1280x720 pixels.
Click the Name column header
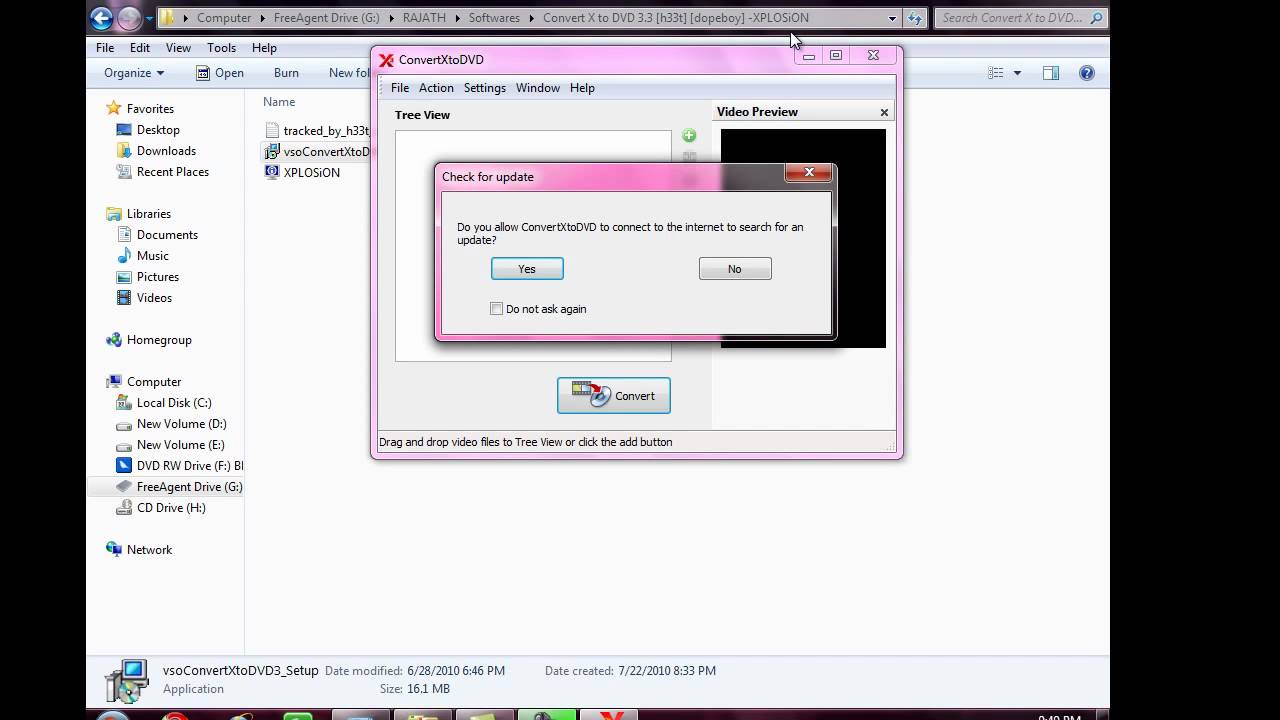(x=279, y=102)
